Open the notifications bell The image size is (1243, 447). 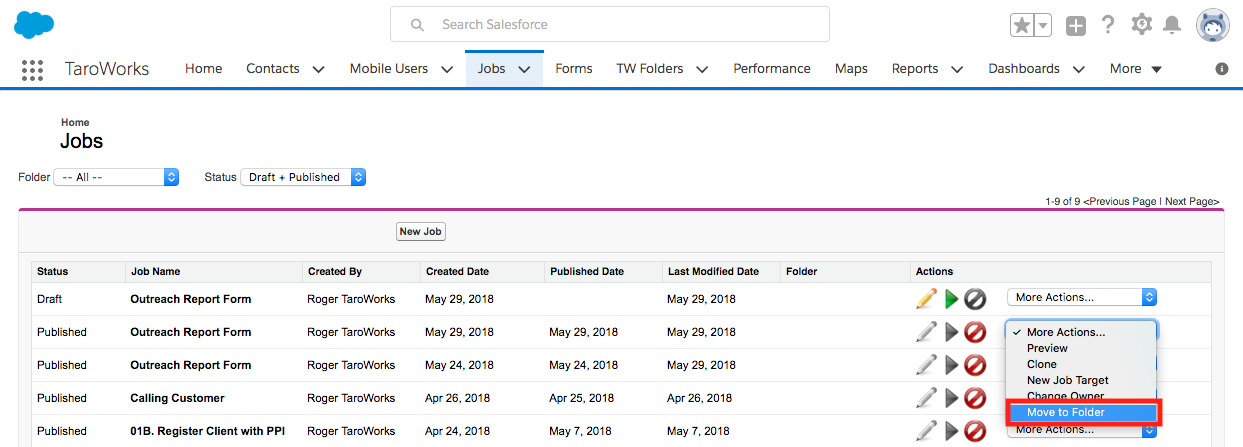point(1172,25)
